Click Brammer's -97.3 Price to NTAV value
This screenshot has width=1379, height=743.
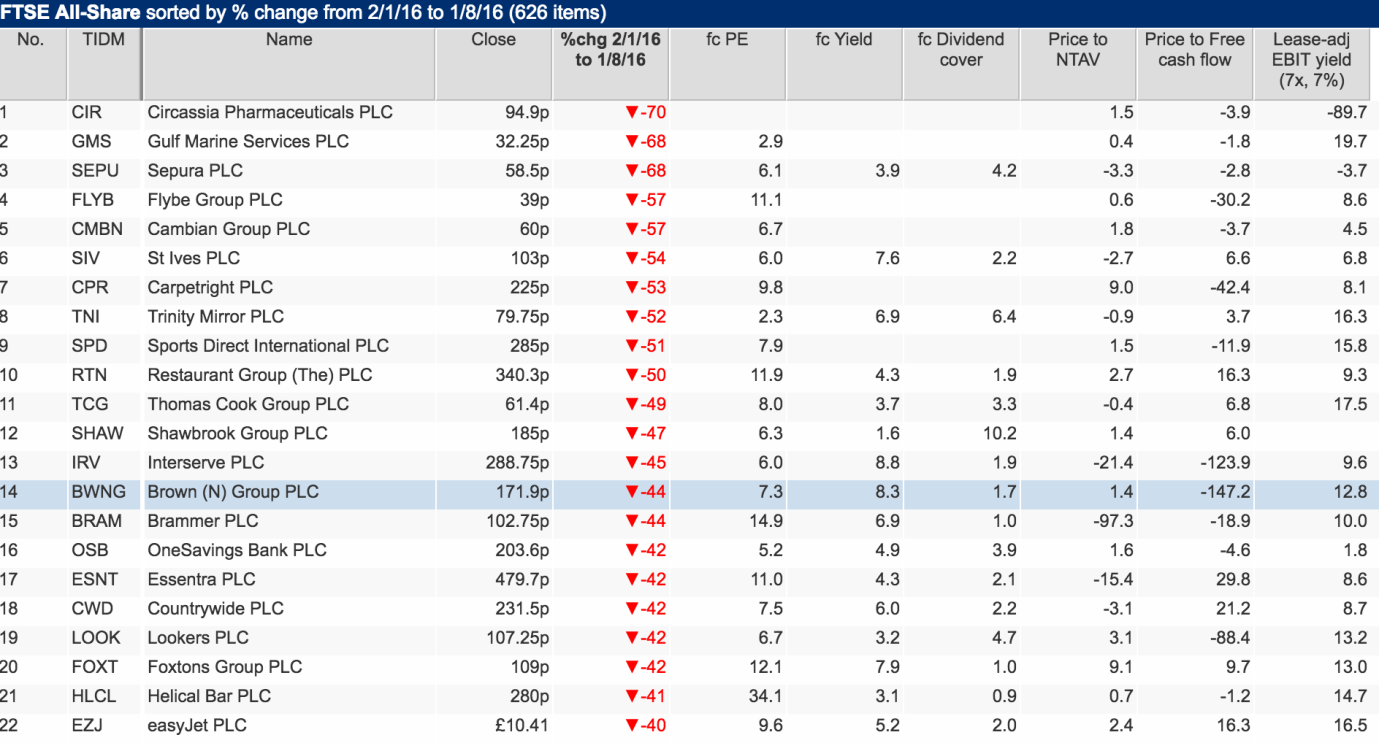point(1112,521)
